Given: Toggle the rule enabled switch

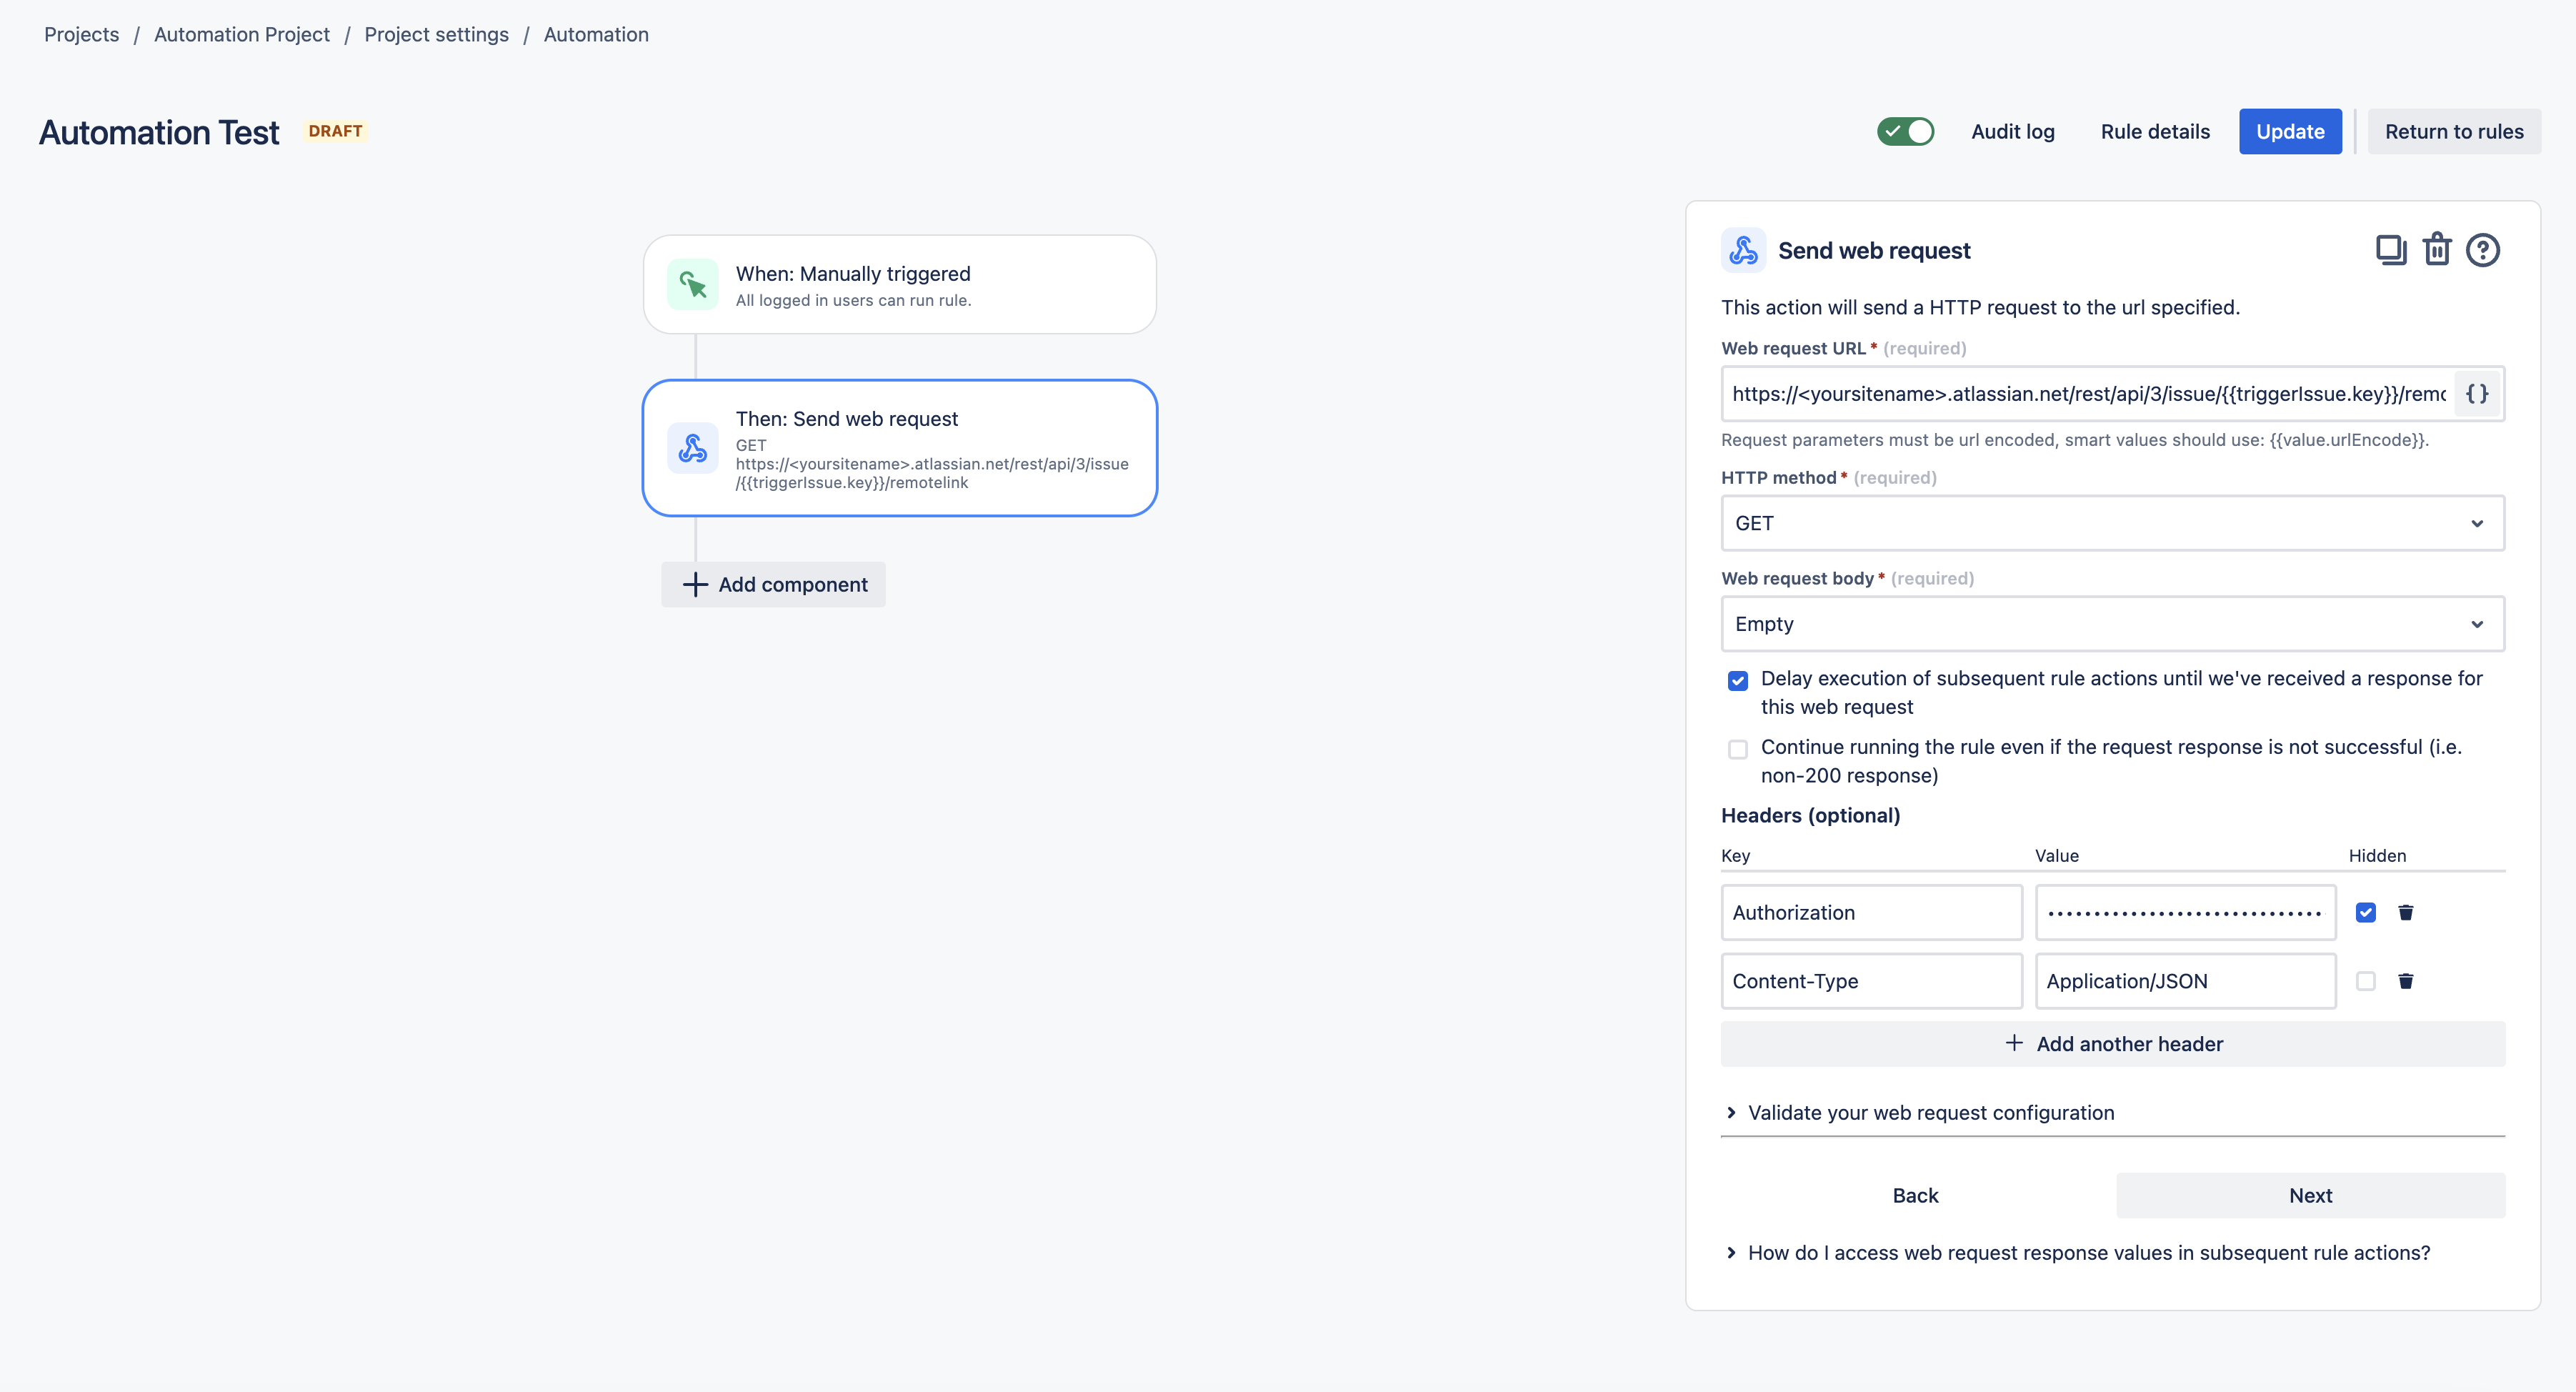Looking at the screenshot, I should pos(1905,132).
